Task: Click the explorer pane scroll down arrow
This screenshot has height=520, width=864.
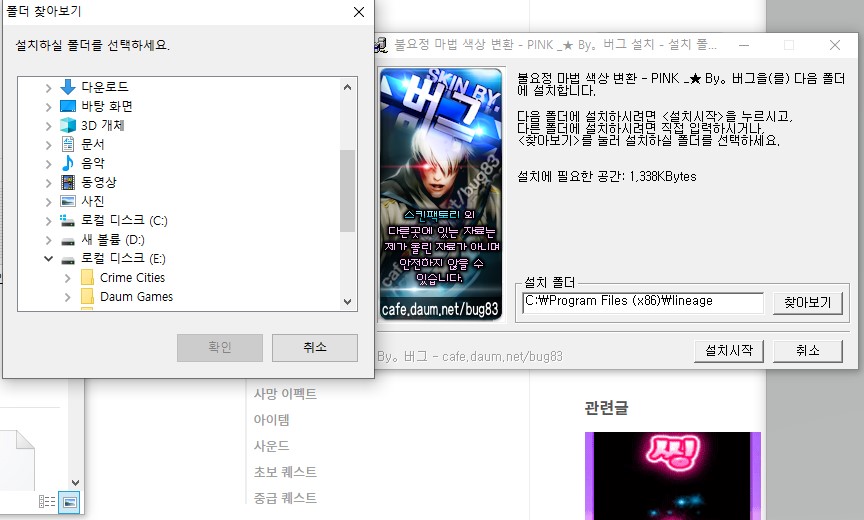Action: click(x=75, y=483)
